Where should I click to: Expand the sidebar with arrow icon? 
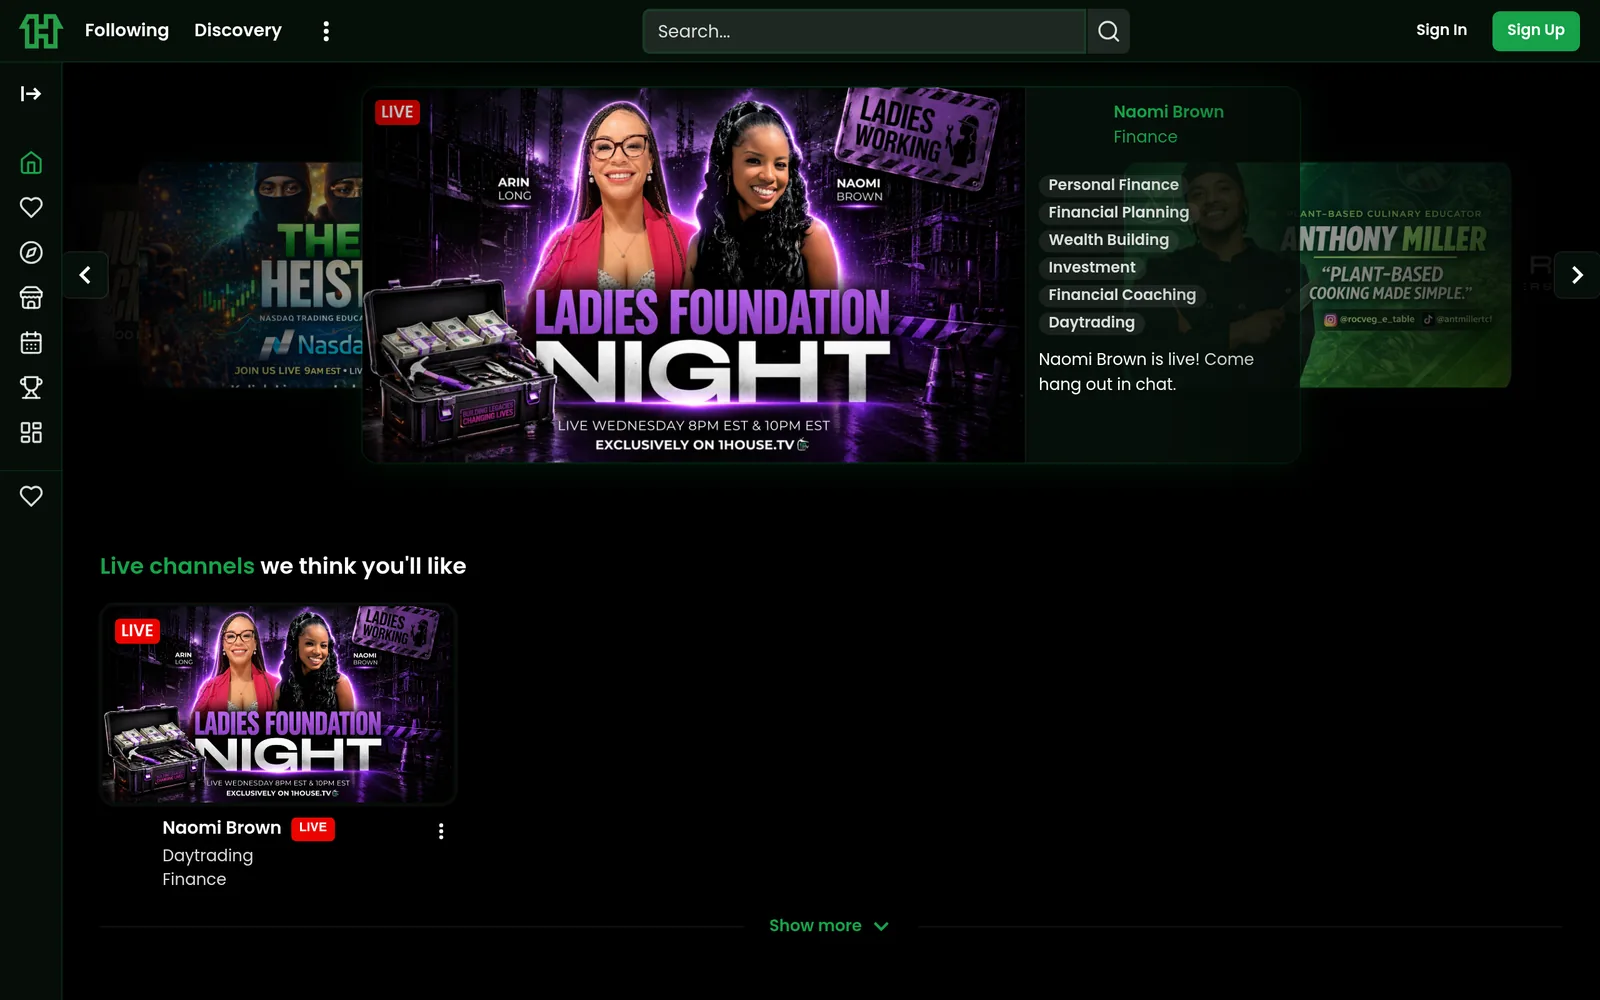point(31,94)
